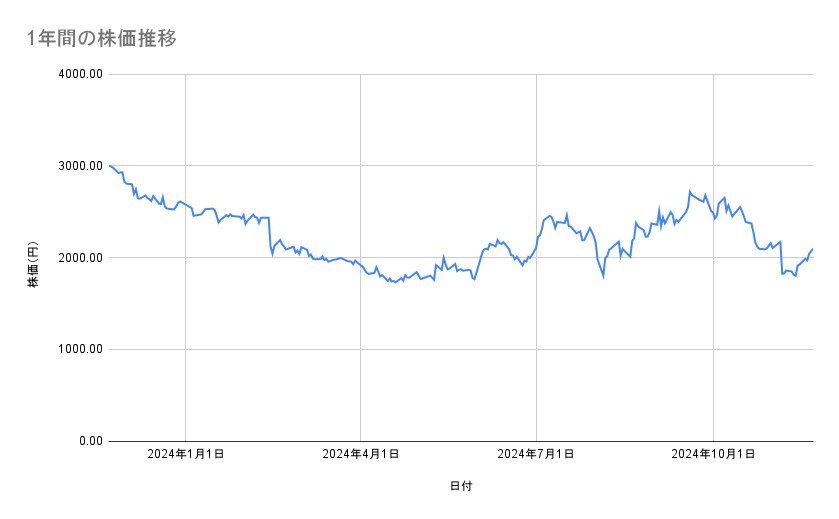Click the 2024年10月1日 x-axis label
This screenshot has height=519, width=839.
tap(711, 454)
